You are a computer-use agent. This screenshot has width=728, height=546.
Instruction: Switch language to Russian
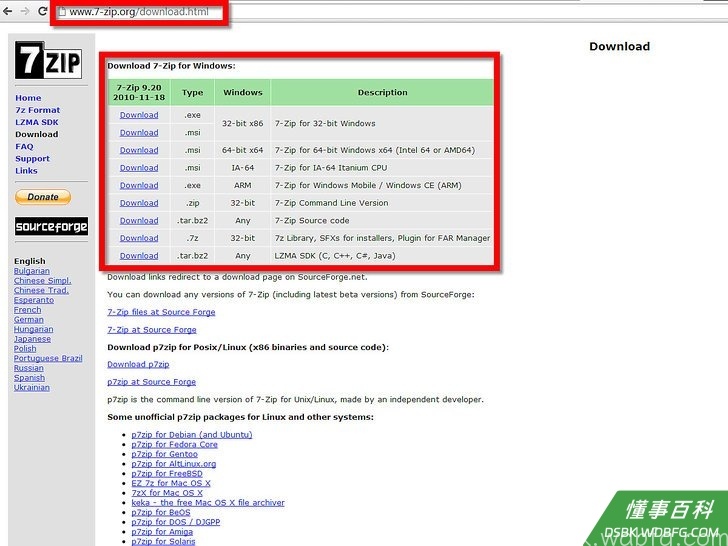pos(28,368)
